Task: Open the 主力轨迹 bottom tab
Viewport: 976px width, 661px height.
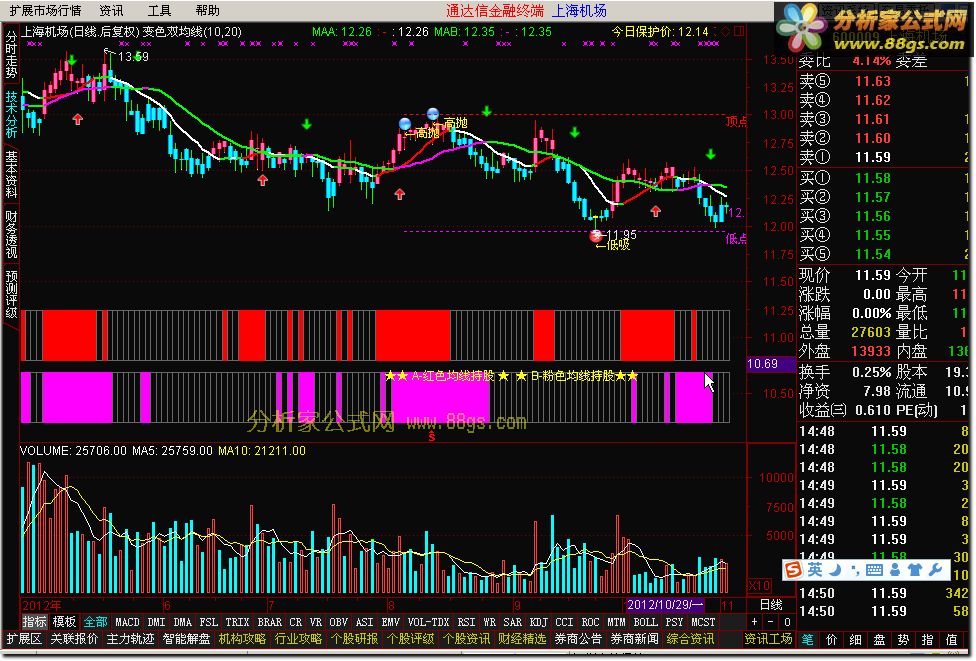Action: point(130,639)
